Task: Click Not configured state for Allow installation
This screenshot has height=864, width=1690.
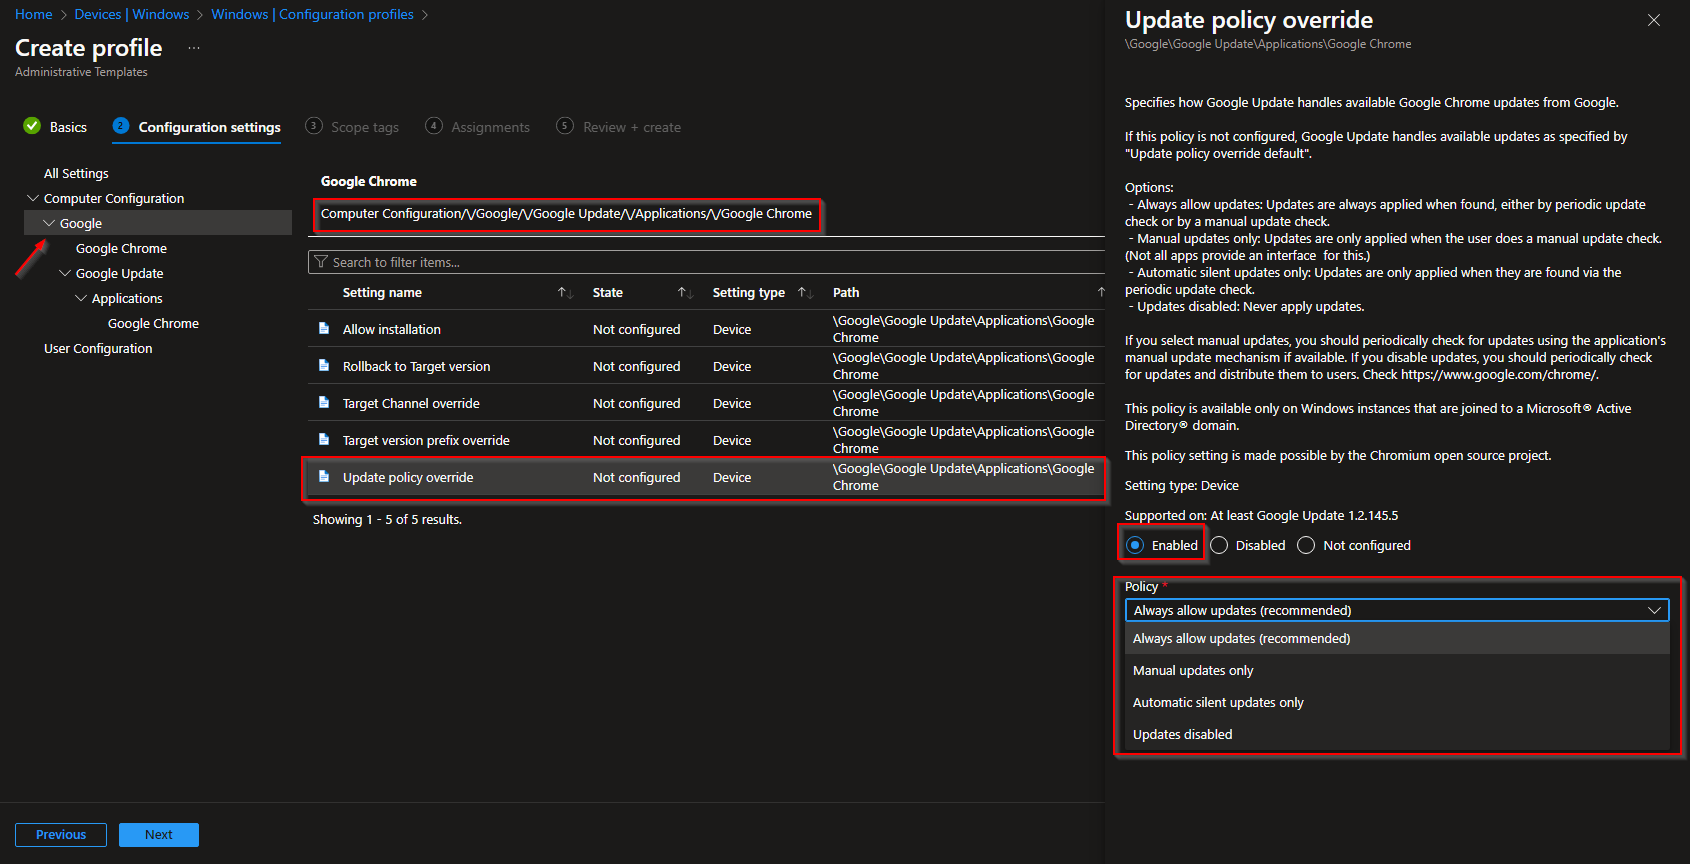Action: tap(636, 329)
